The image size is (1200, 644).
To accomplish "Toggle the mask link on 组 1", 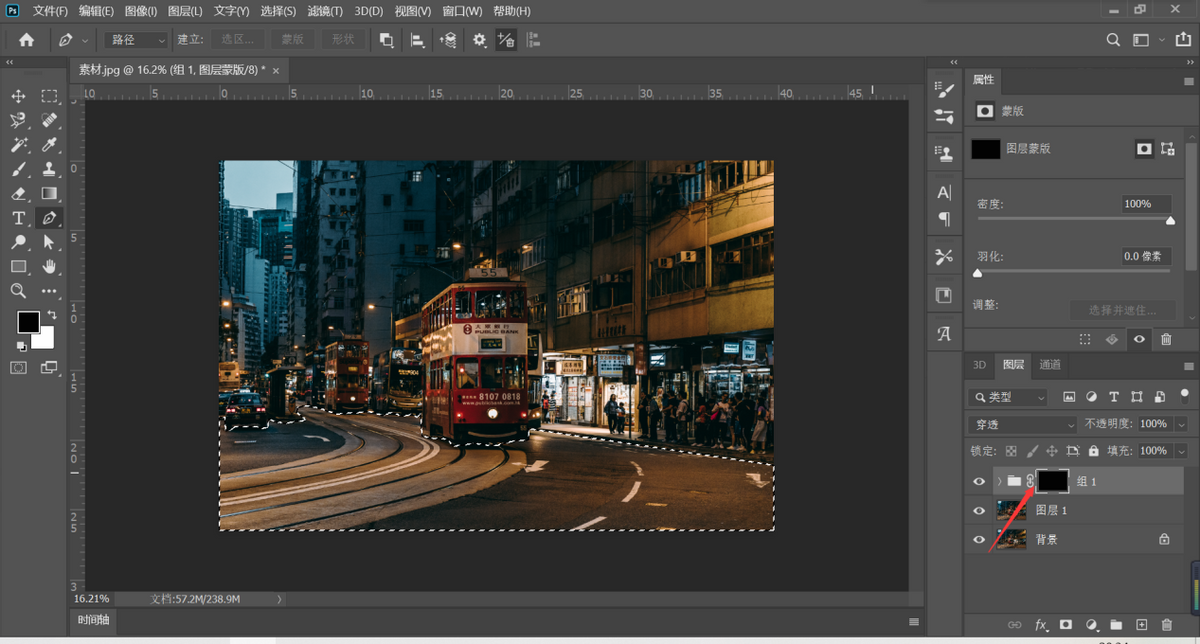I will click(x=1030, y=481).
